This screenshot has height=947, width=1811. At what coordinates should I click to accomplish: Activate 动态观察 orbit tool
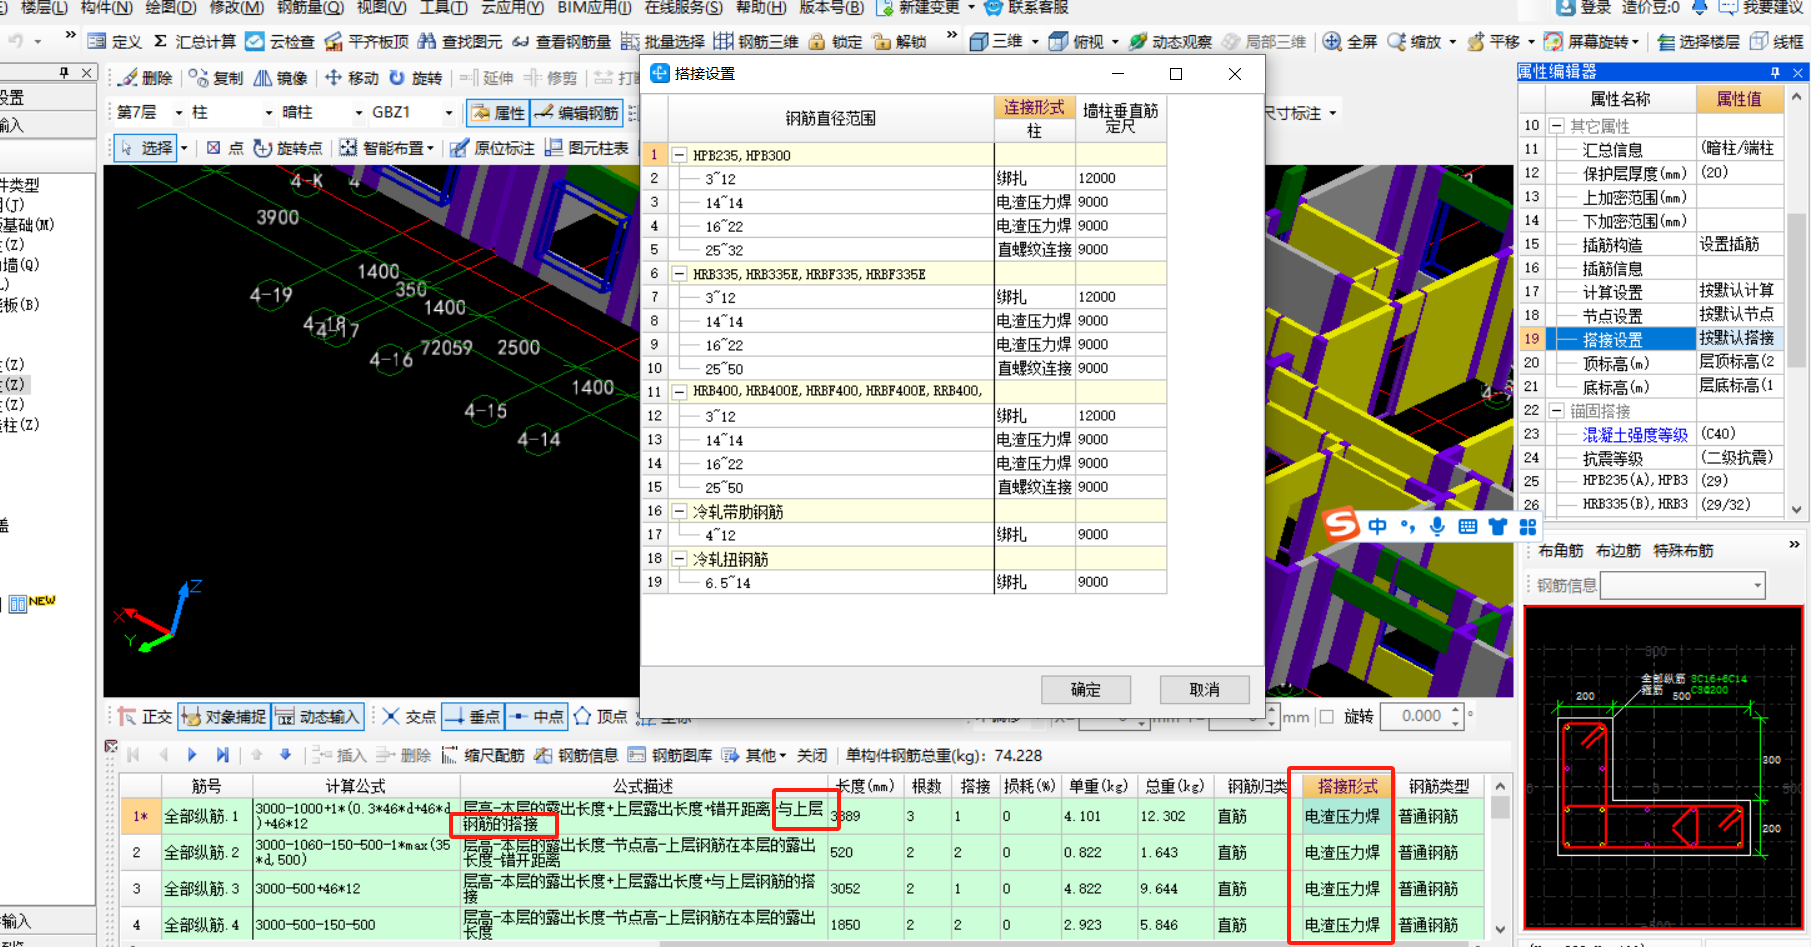point(1170,41)
